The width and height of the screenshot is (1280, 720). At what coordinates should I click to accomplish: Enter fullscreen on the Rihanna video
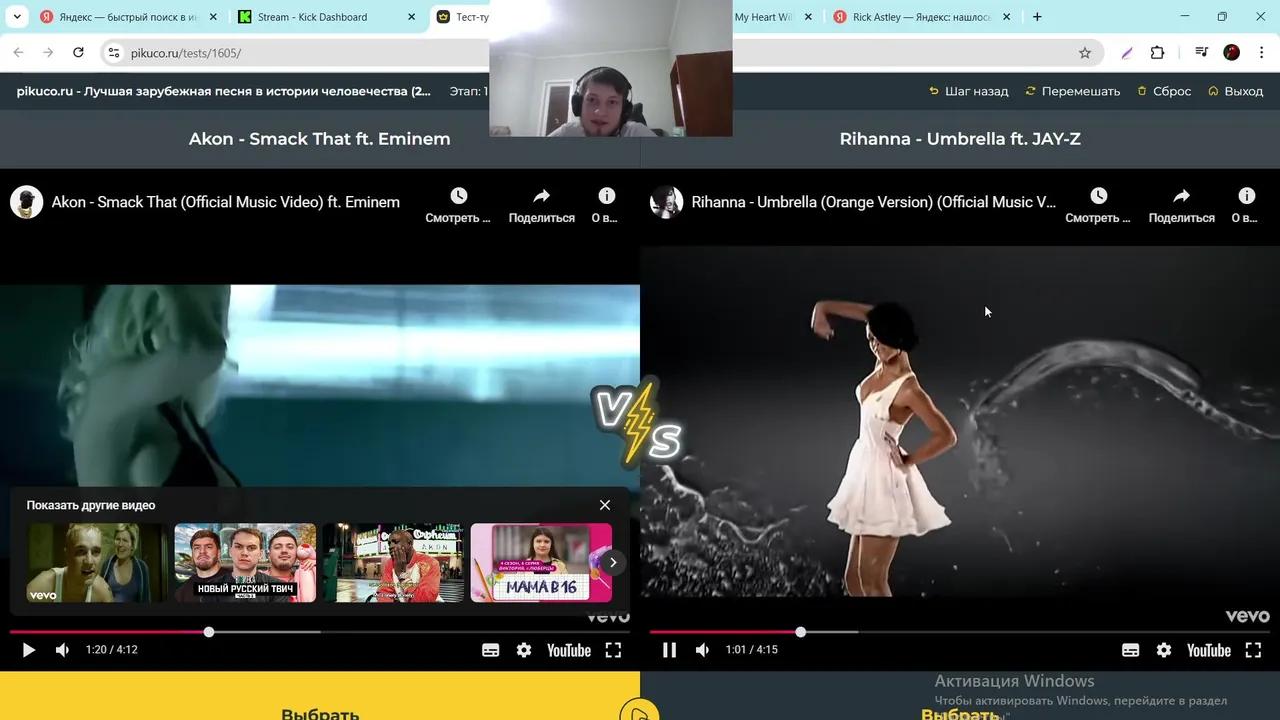(1253, 650)
